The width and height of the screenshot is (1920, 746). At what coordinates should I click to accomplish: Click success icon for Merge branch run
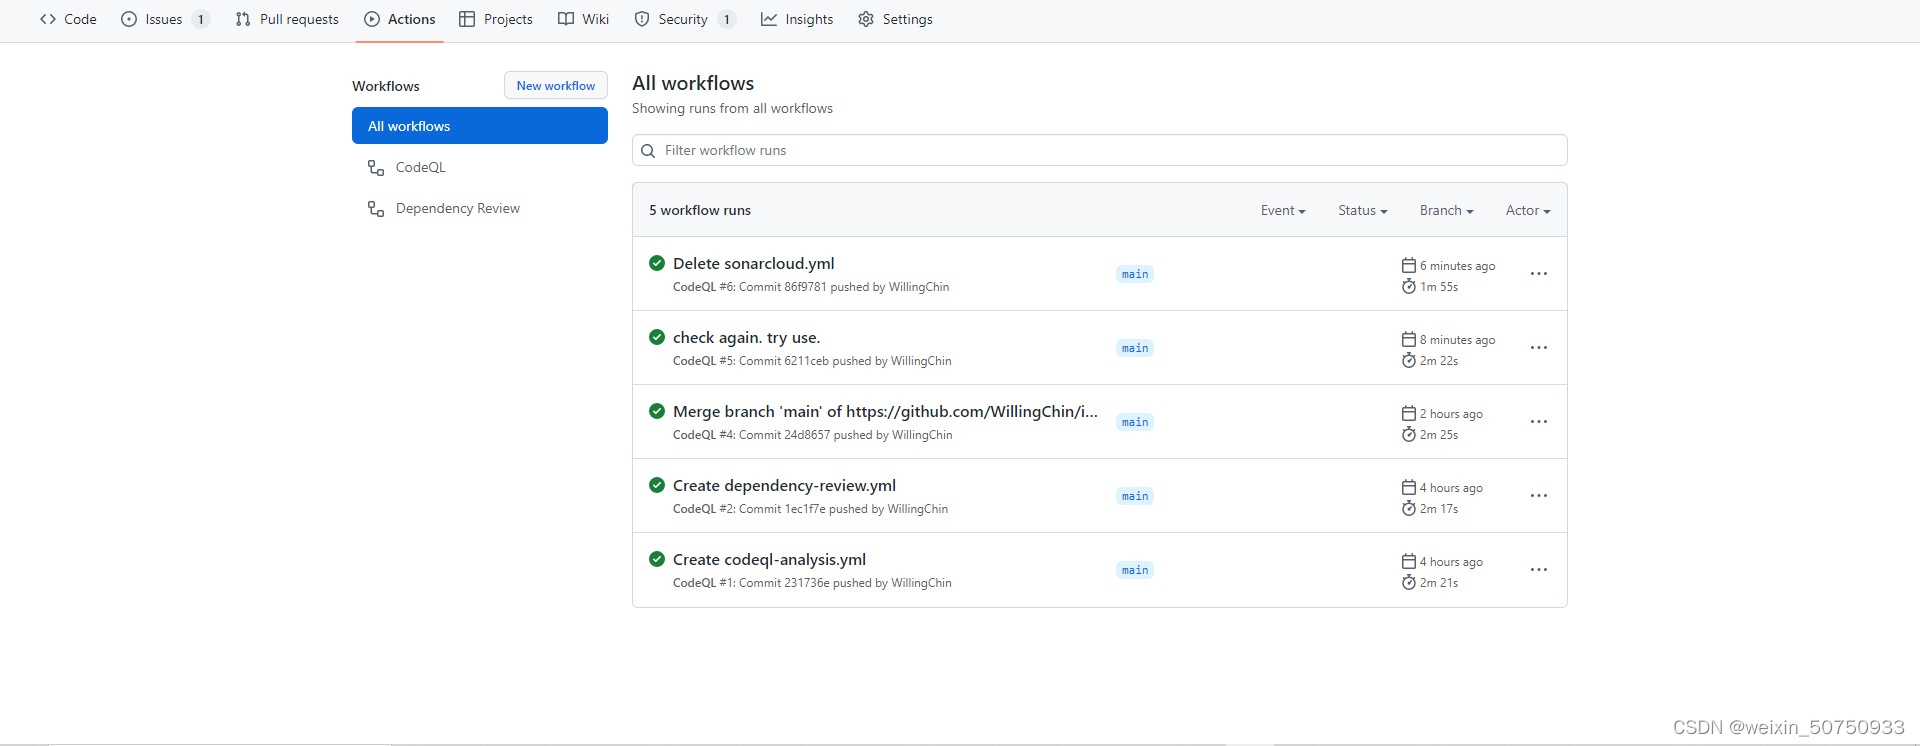point(657,411)
